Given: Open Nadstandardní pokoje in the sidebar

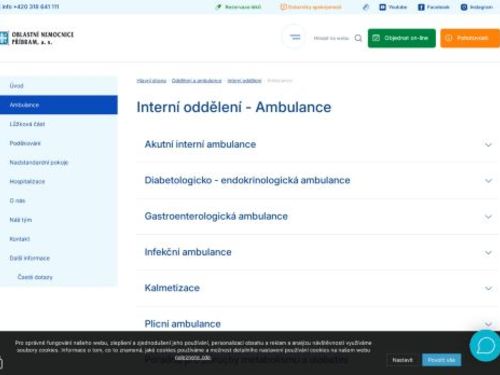Looking at the screenshot, I should point(59,162).
